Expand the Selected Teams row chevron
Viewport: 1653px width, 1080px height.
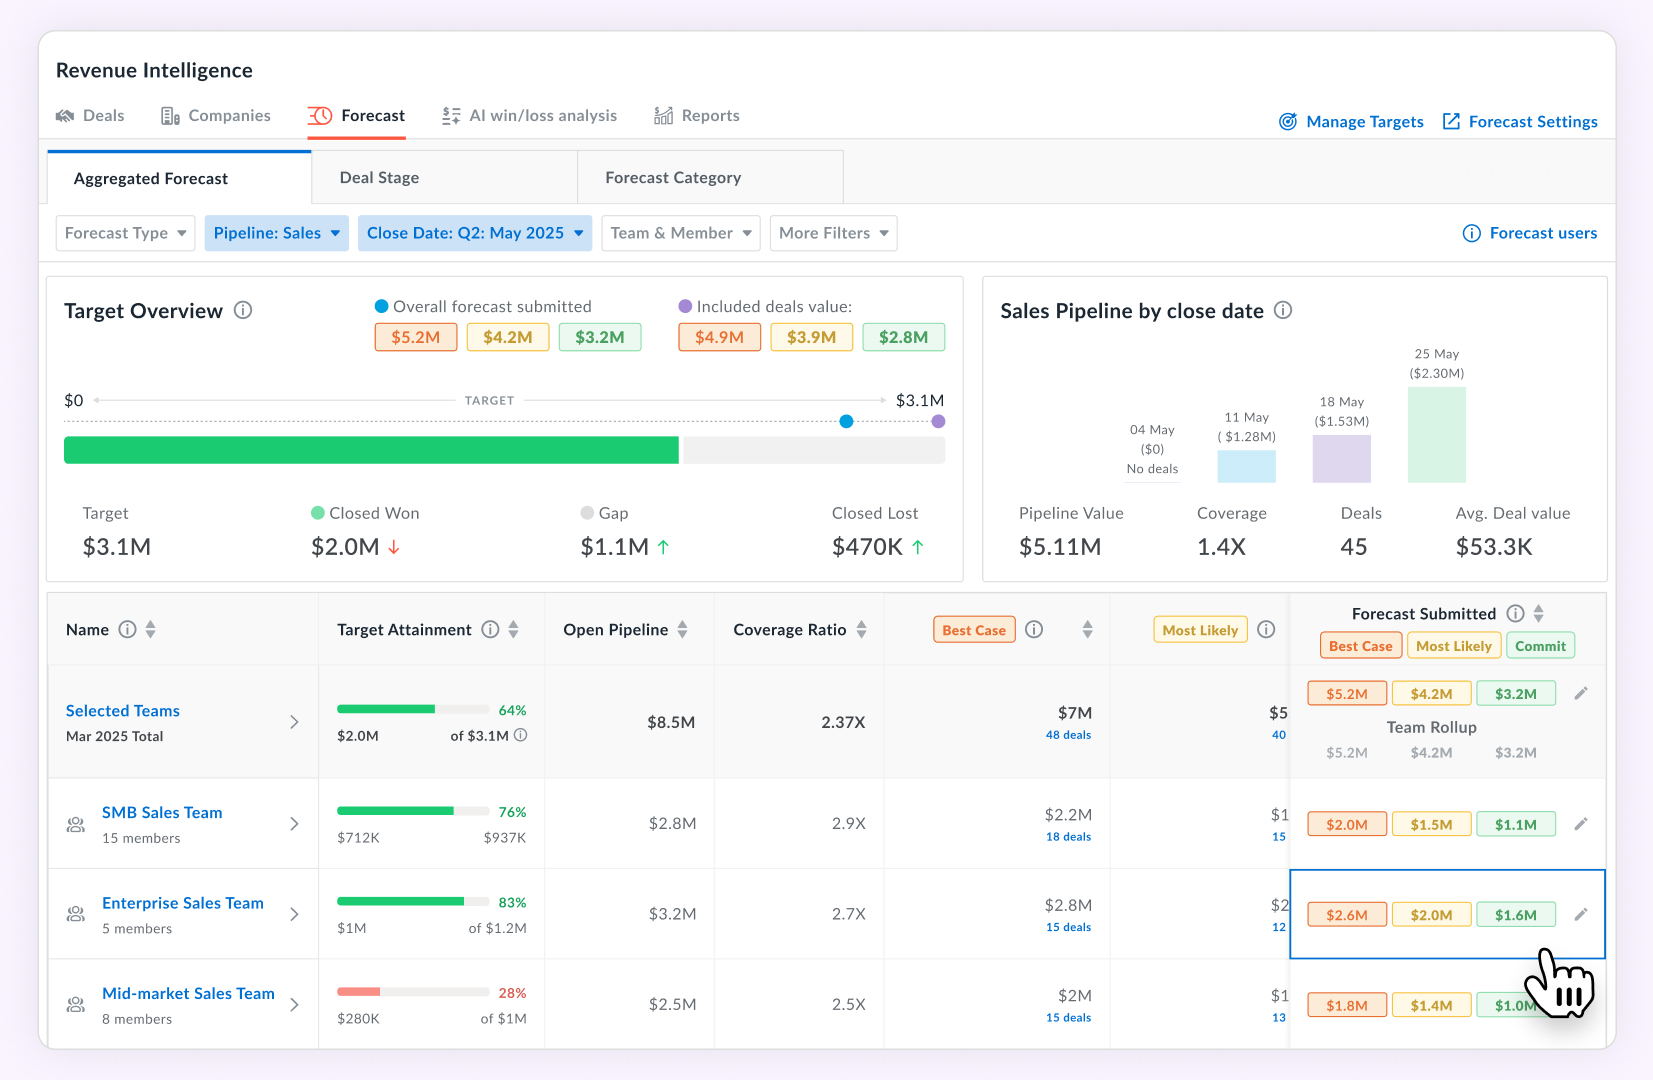[294, 722]
